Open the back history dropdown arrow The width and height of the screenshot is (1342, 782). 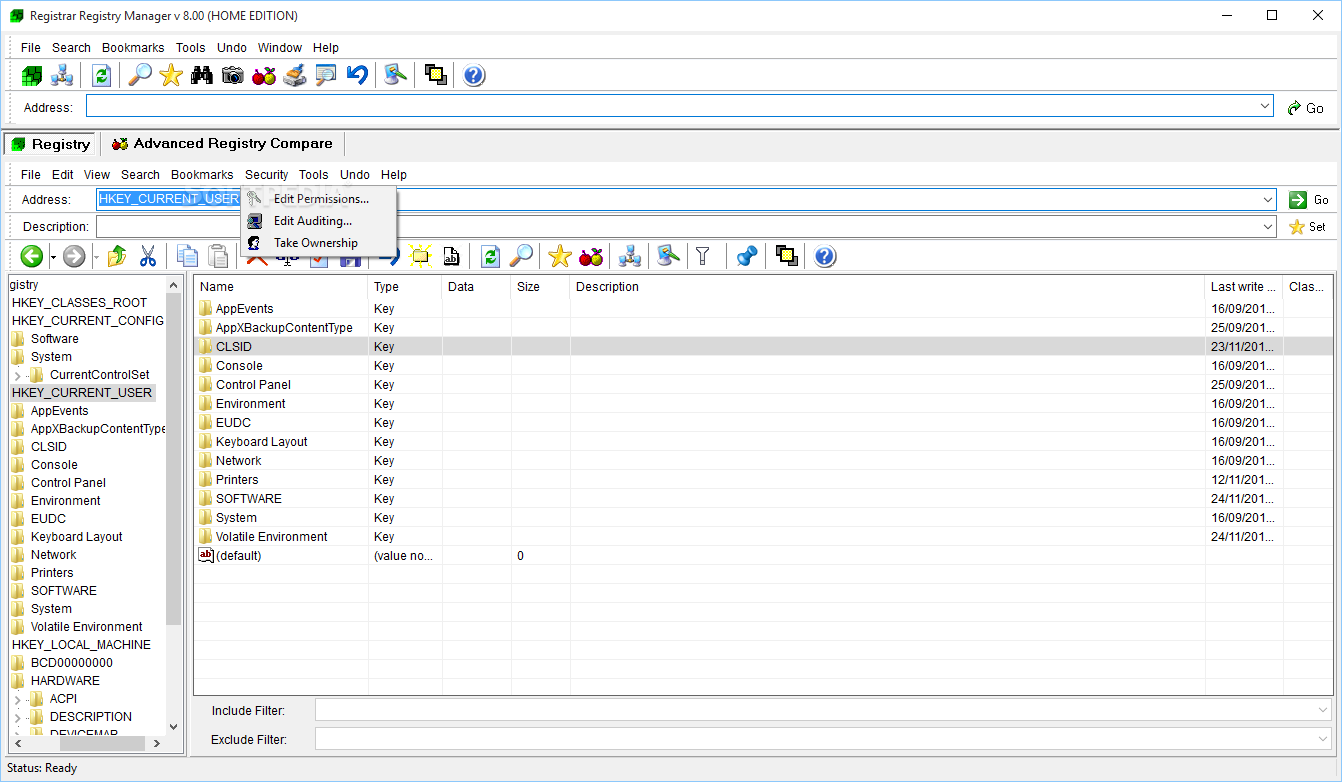pyautogui.click(x=53, y=257)
